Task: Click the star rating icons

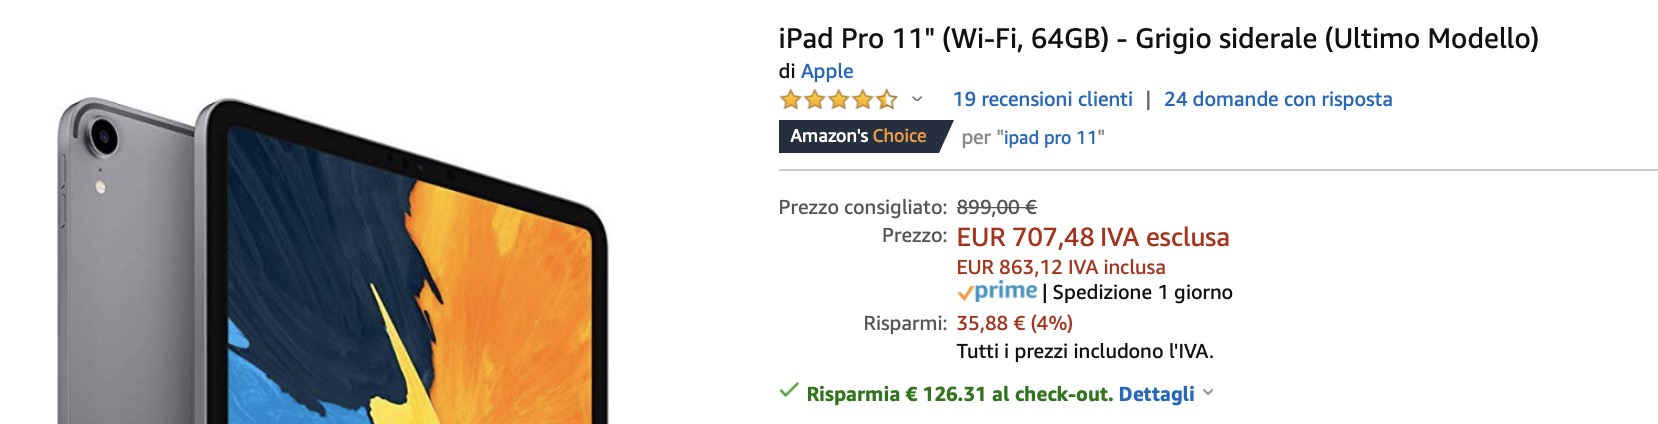Action: point(838,99)
